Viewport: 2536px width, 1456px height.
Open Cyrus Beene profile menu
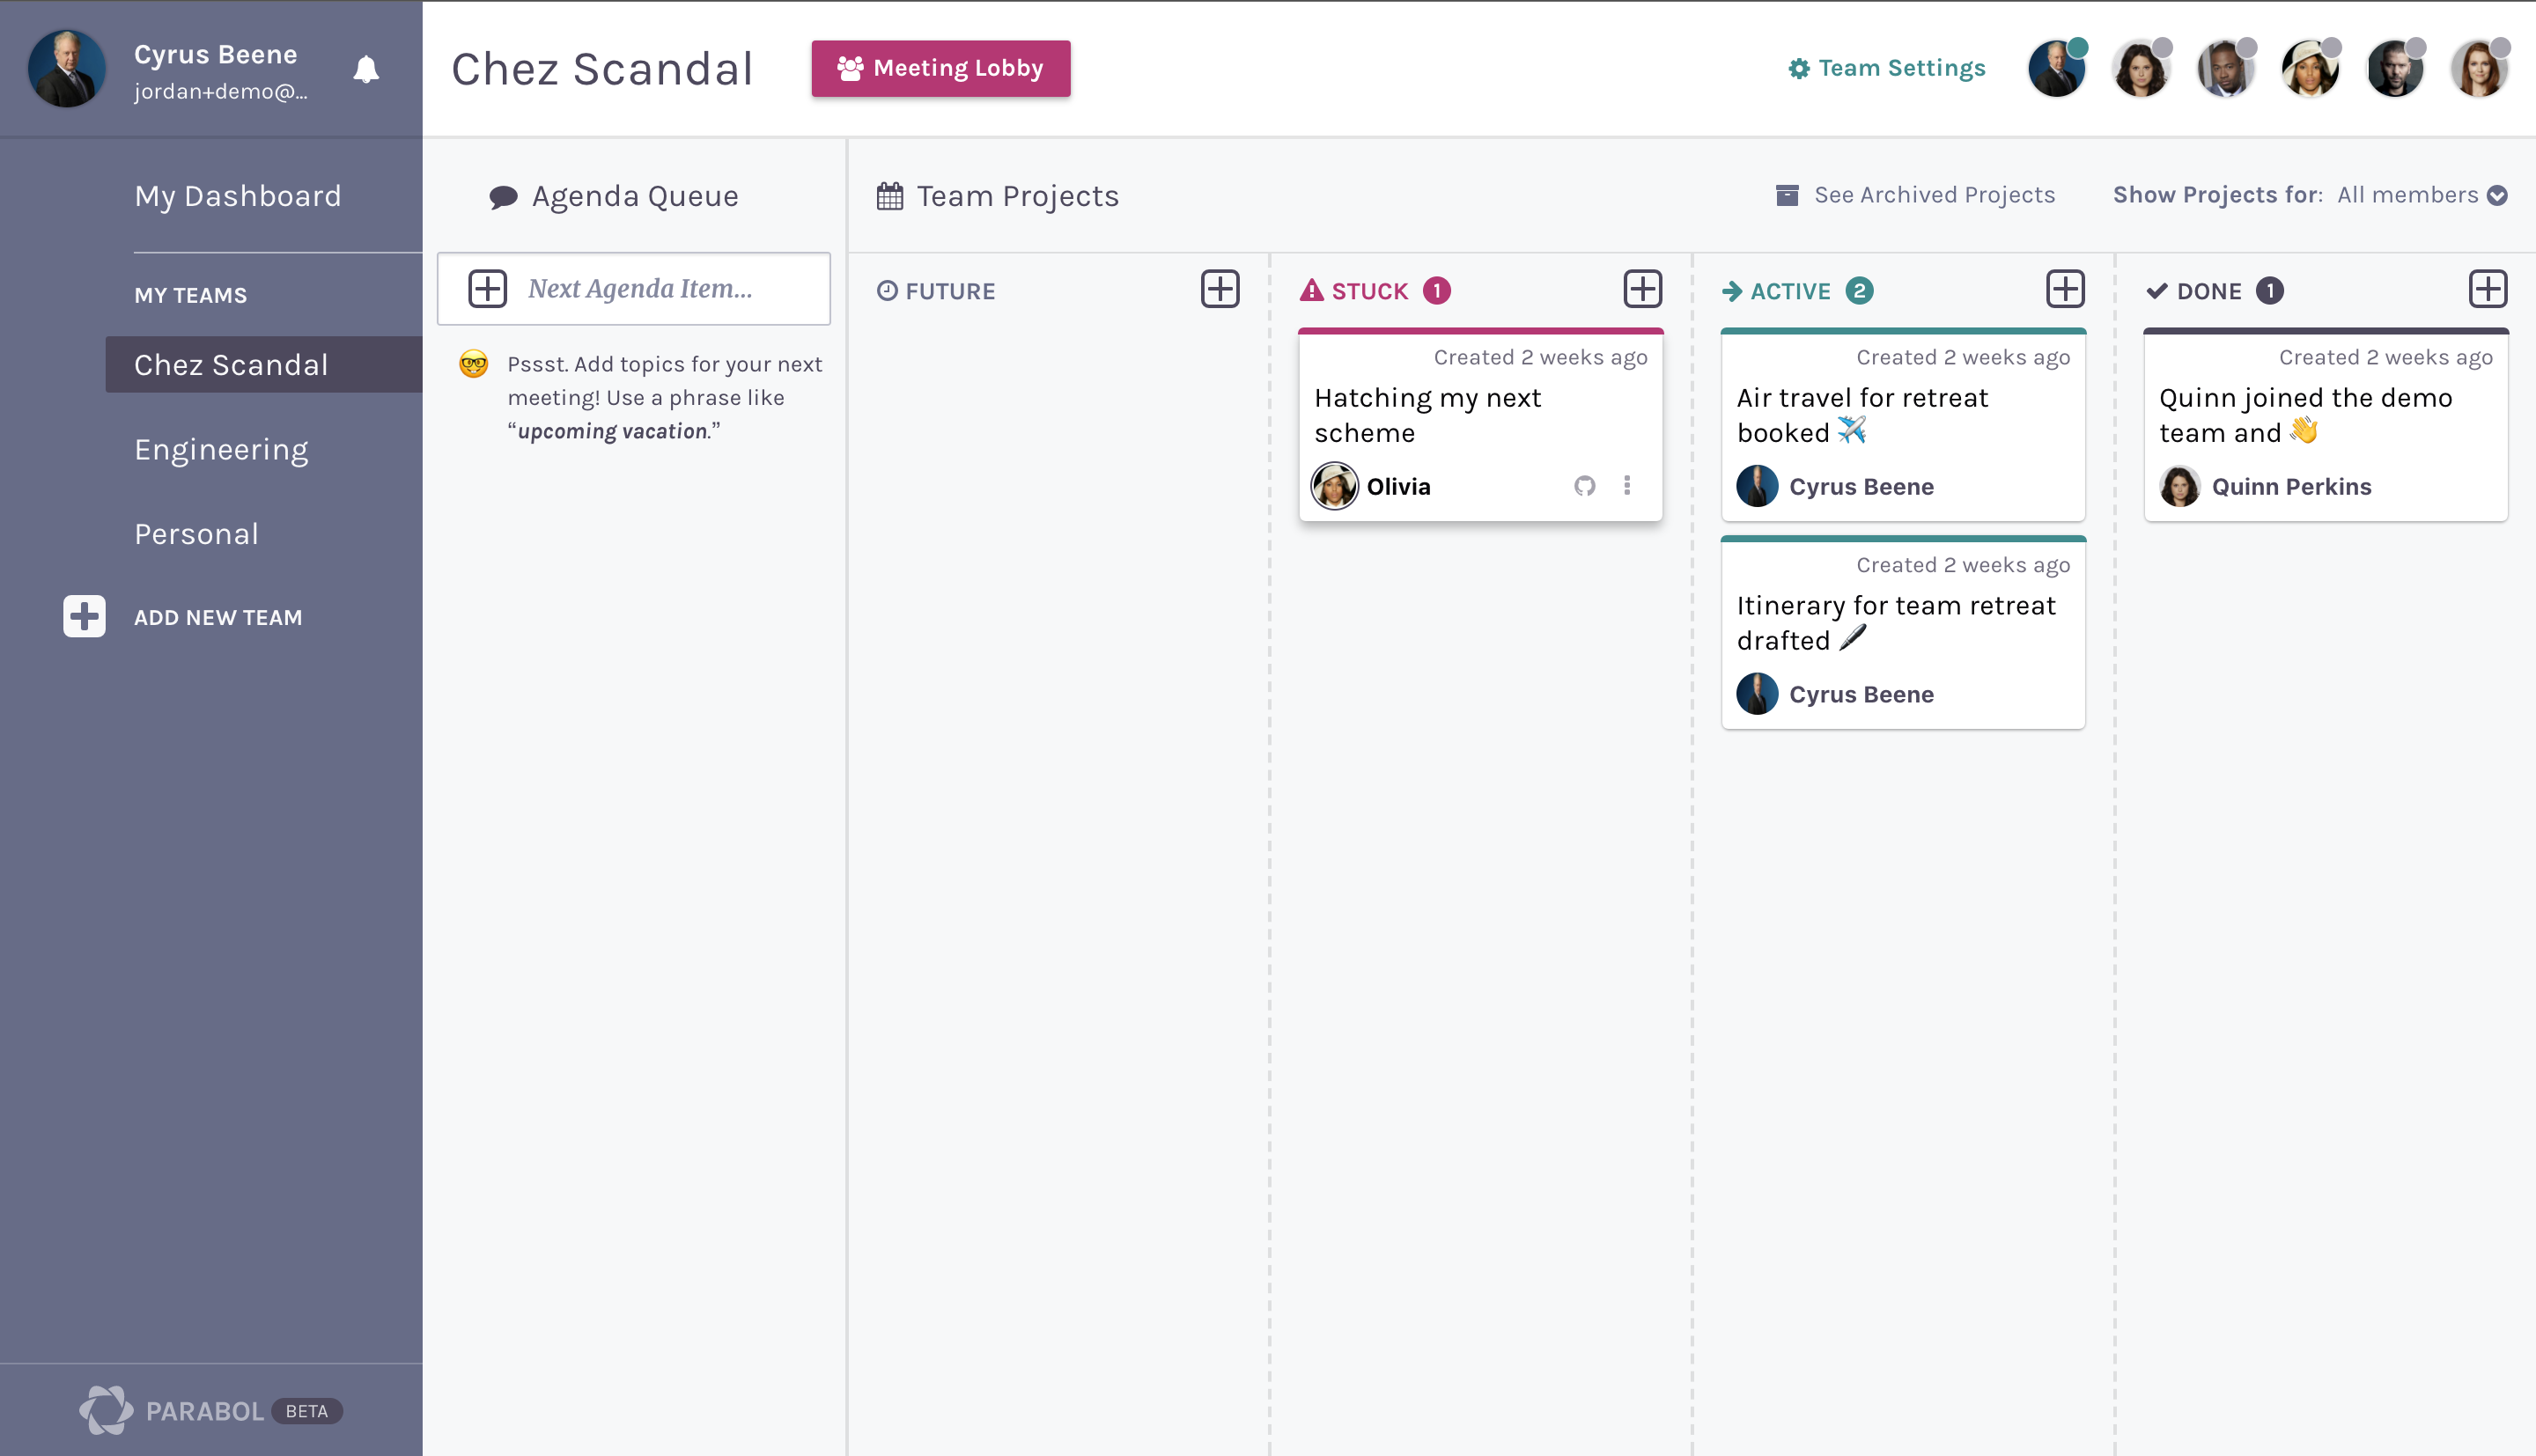[172, 69]
